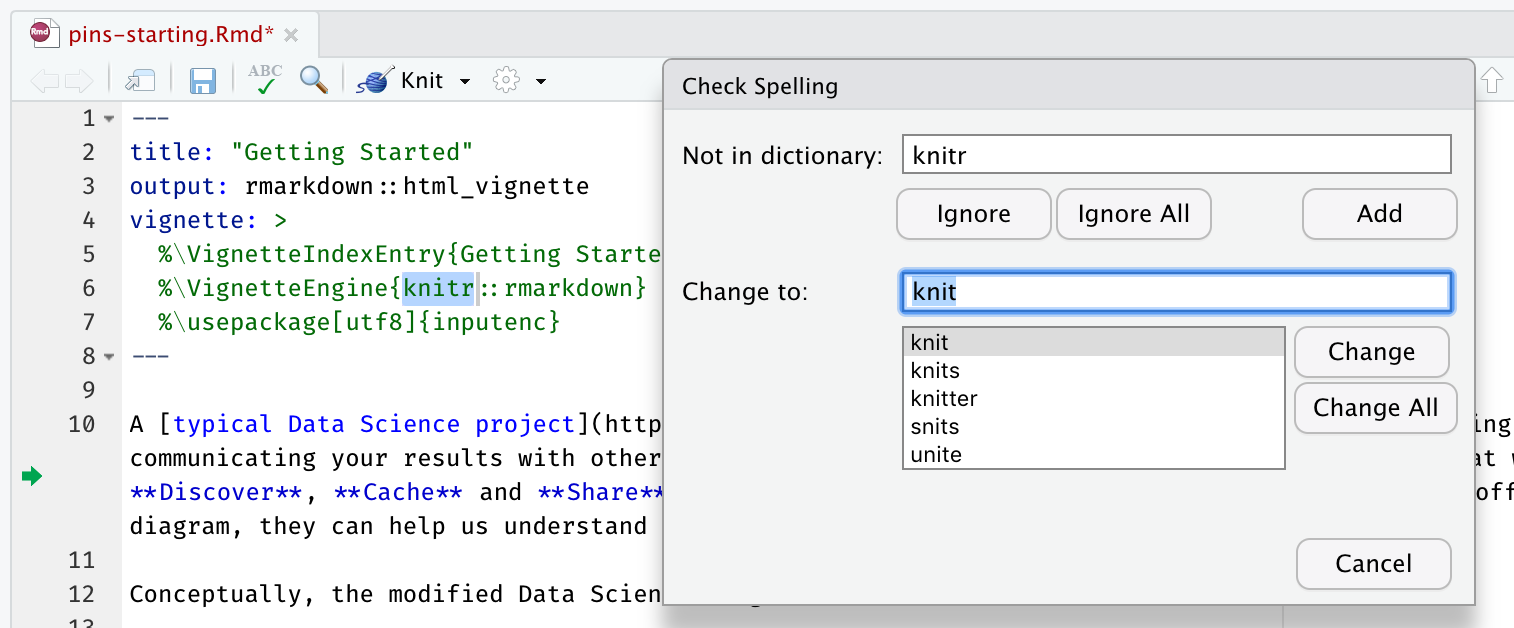
Task: Run spell check via the ABC icon
Action: (265, 79)
